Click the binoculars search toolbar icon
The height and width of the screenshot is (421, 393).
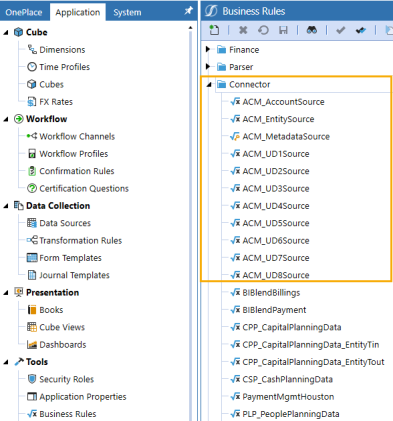(312, 30)
